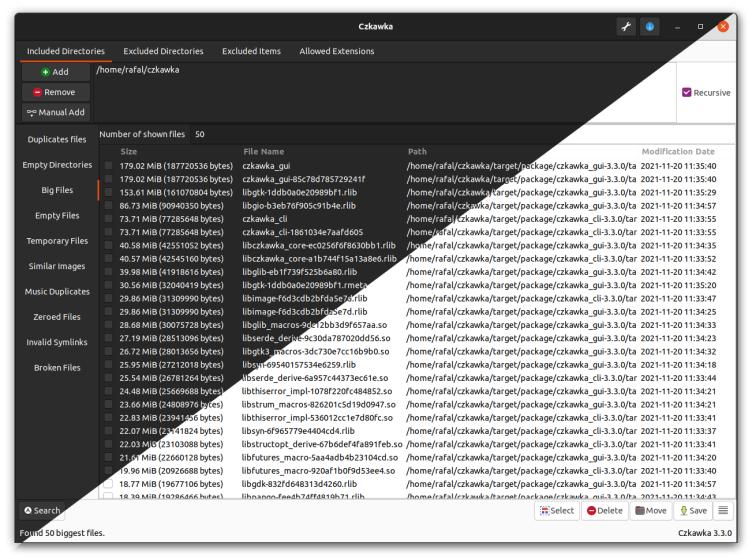Click the blue info icon
The width and height of the screenshot is (752, 559).
tap(650, 27)
